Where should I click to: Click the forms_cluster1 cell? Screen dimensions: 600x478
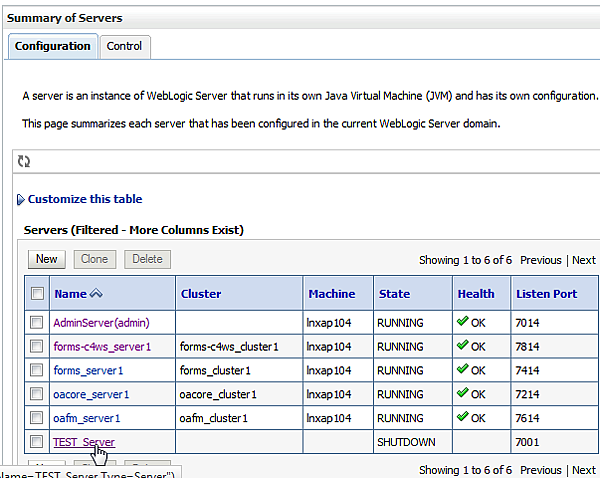click(239, 370)
